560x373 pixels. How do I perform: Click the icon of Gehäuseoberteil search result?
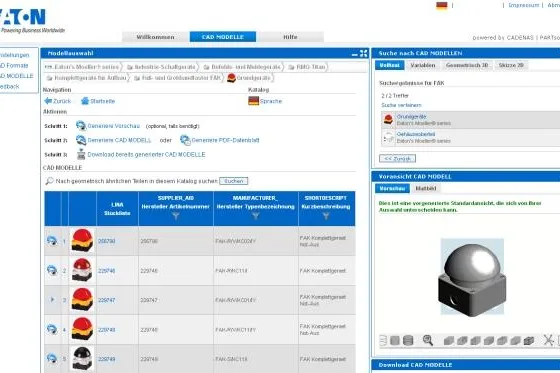[x=388, y=137]
